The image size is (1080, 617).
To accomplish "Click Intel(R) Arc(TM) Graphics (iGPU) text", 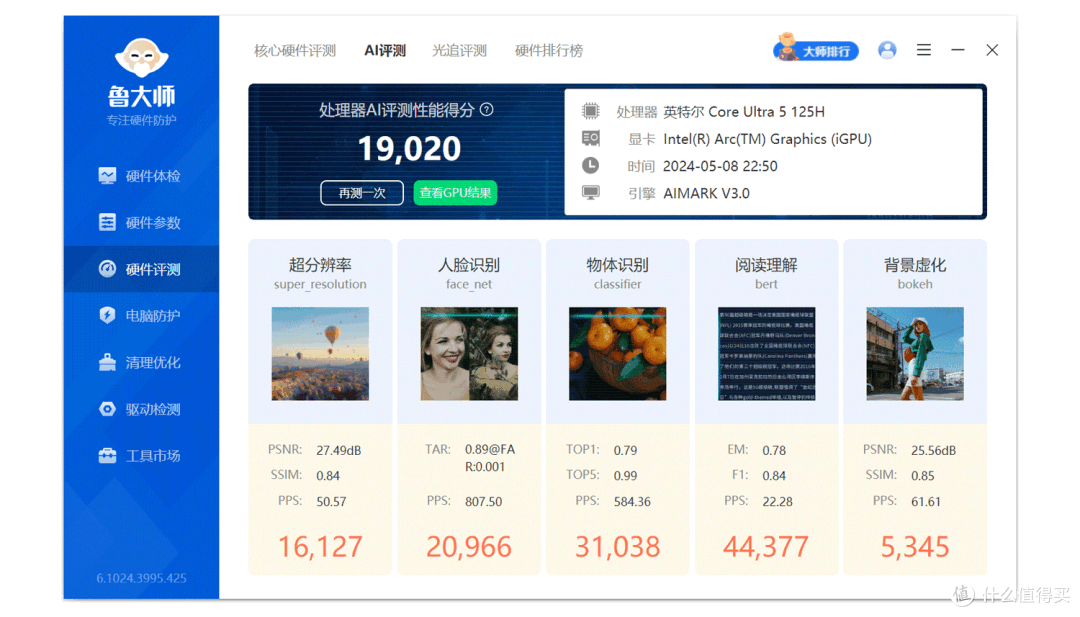I will click(x=767, y=139).
